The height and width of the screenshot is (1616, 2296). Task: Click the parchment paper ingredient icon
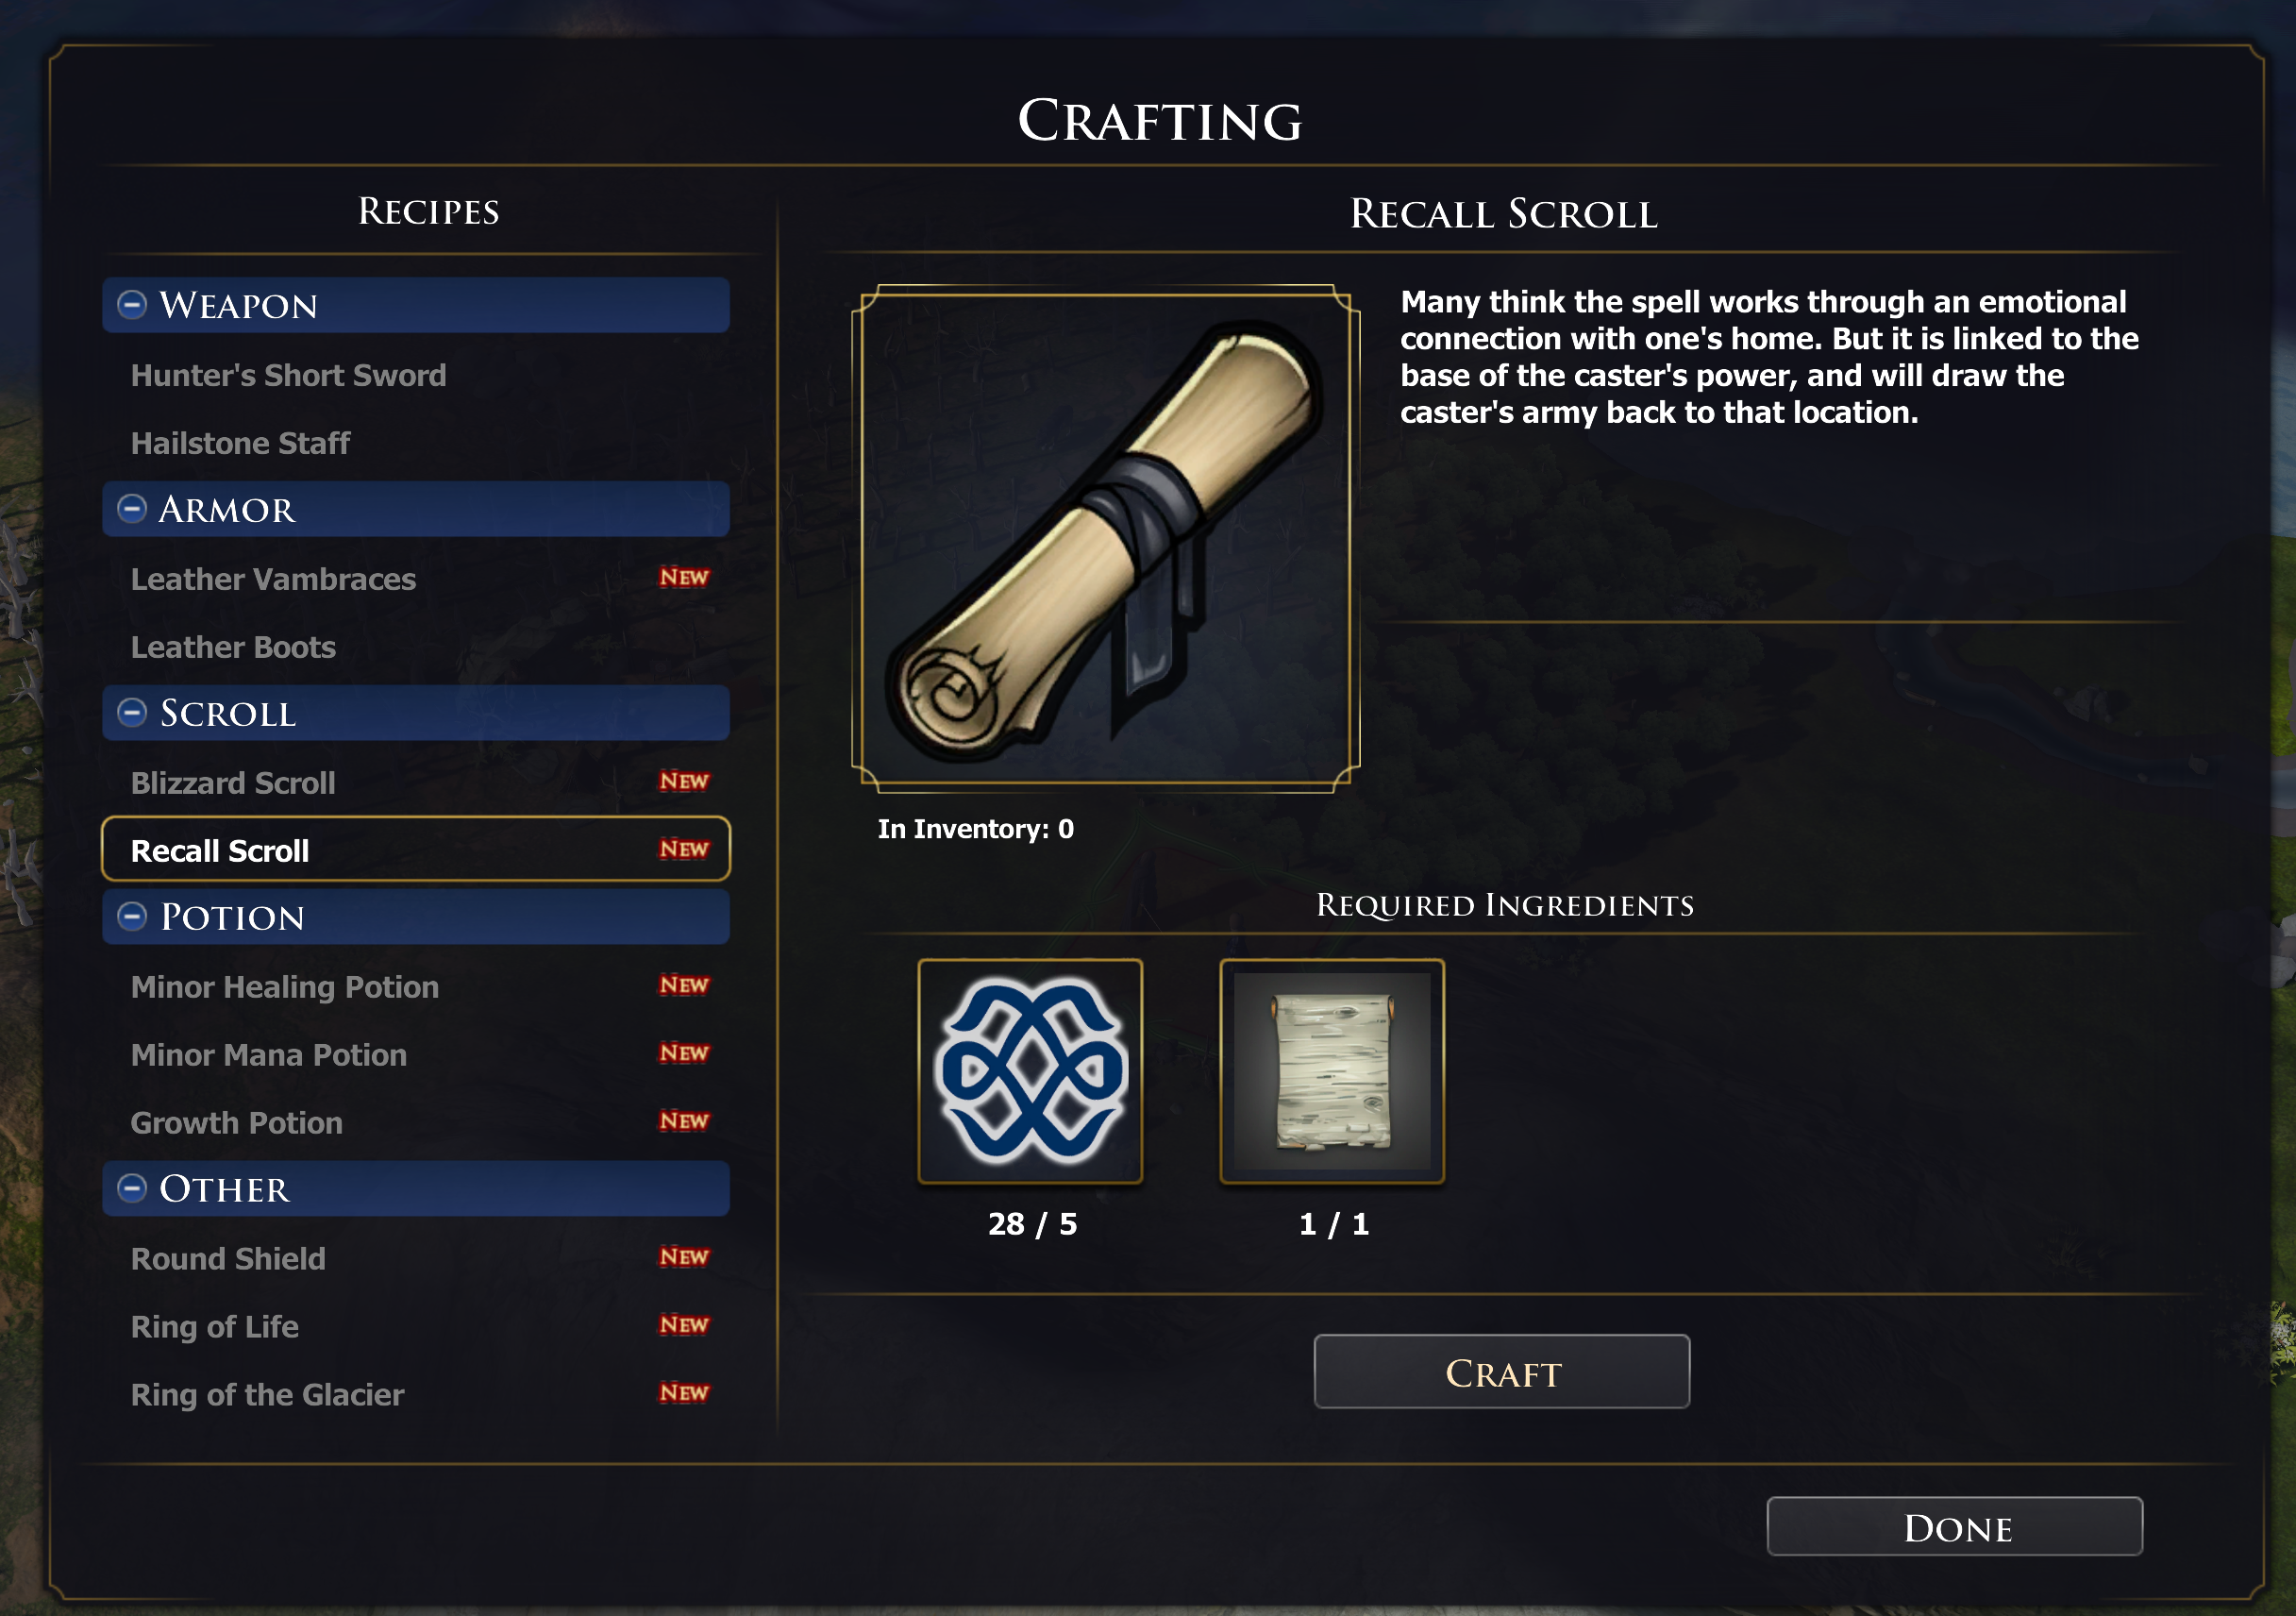1332,1071
